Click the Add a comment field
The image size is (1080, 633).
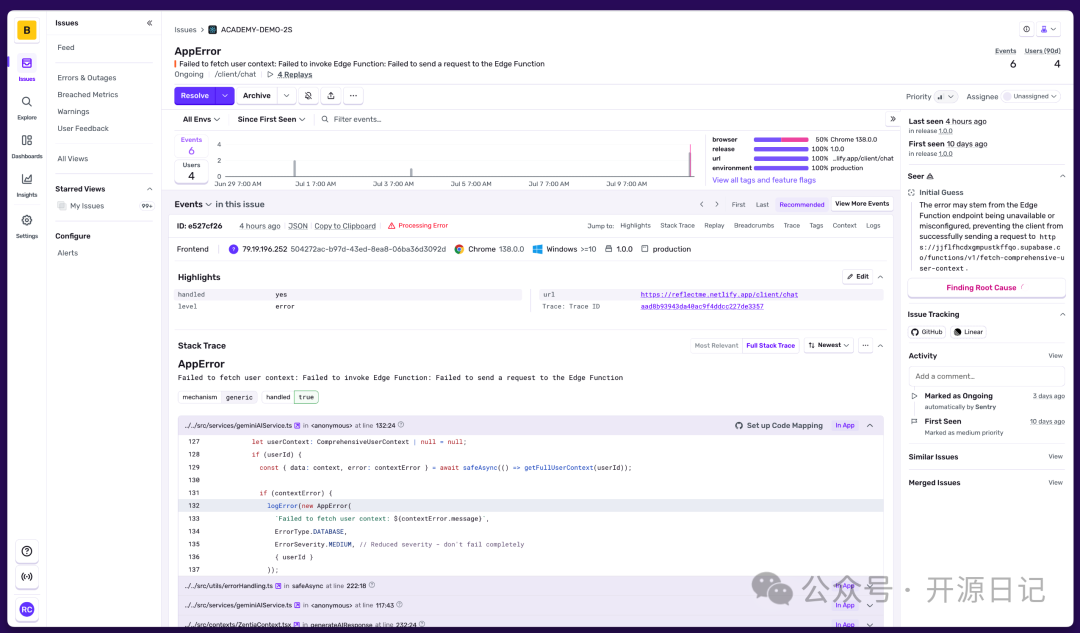[x=986, y=376]
